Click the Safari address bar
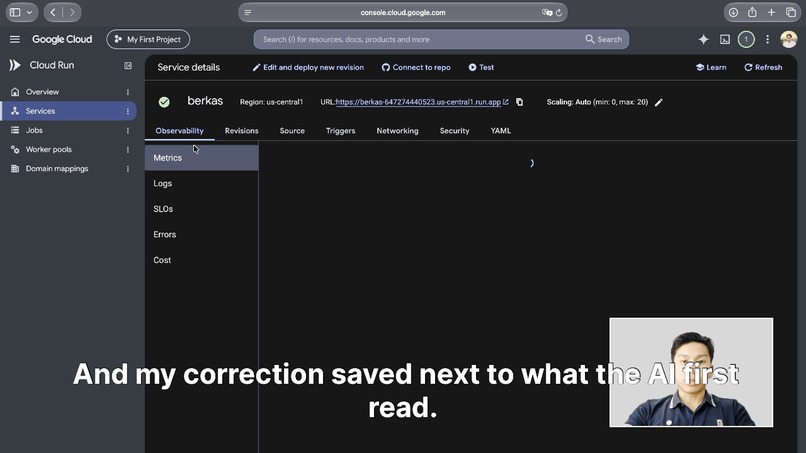The width and height of the screenshot is (806, 453). (403, 12)
